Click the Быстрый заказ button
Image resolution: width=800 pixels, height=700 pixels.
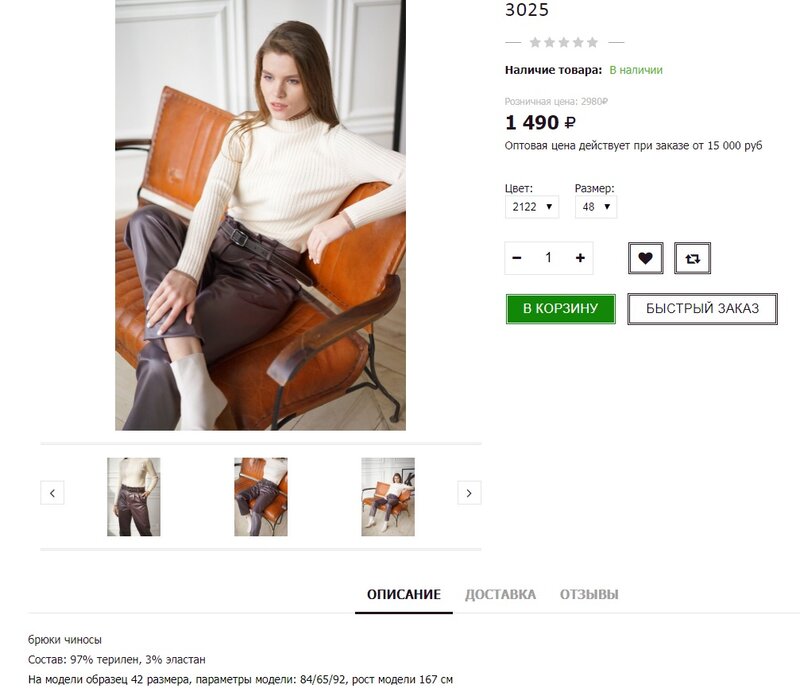(703, 309)
